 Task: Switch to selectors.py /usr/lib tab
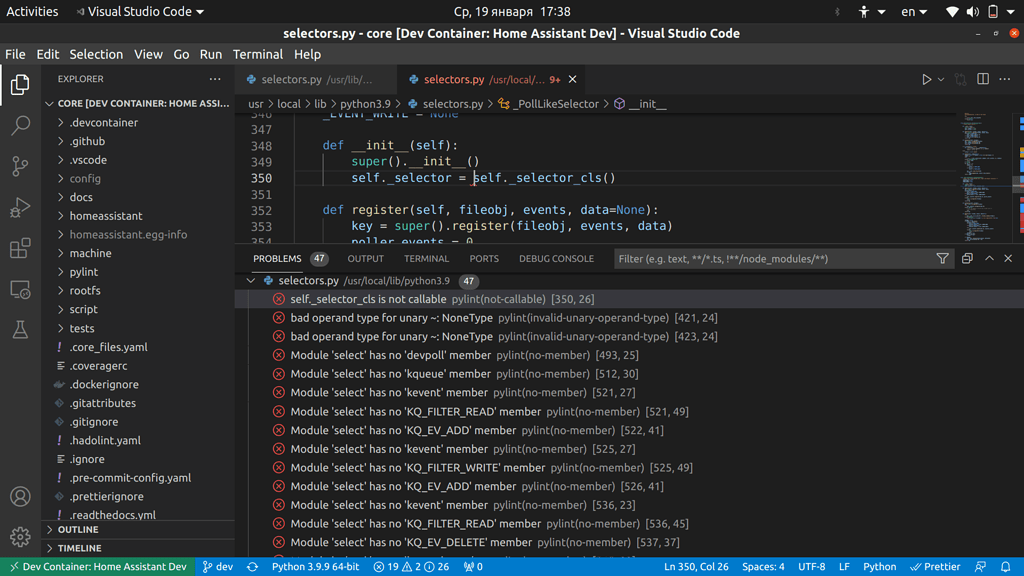(x=317, y=79)
